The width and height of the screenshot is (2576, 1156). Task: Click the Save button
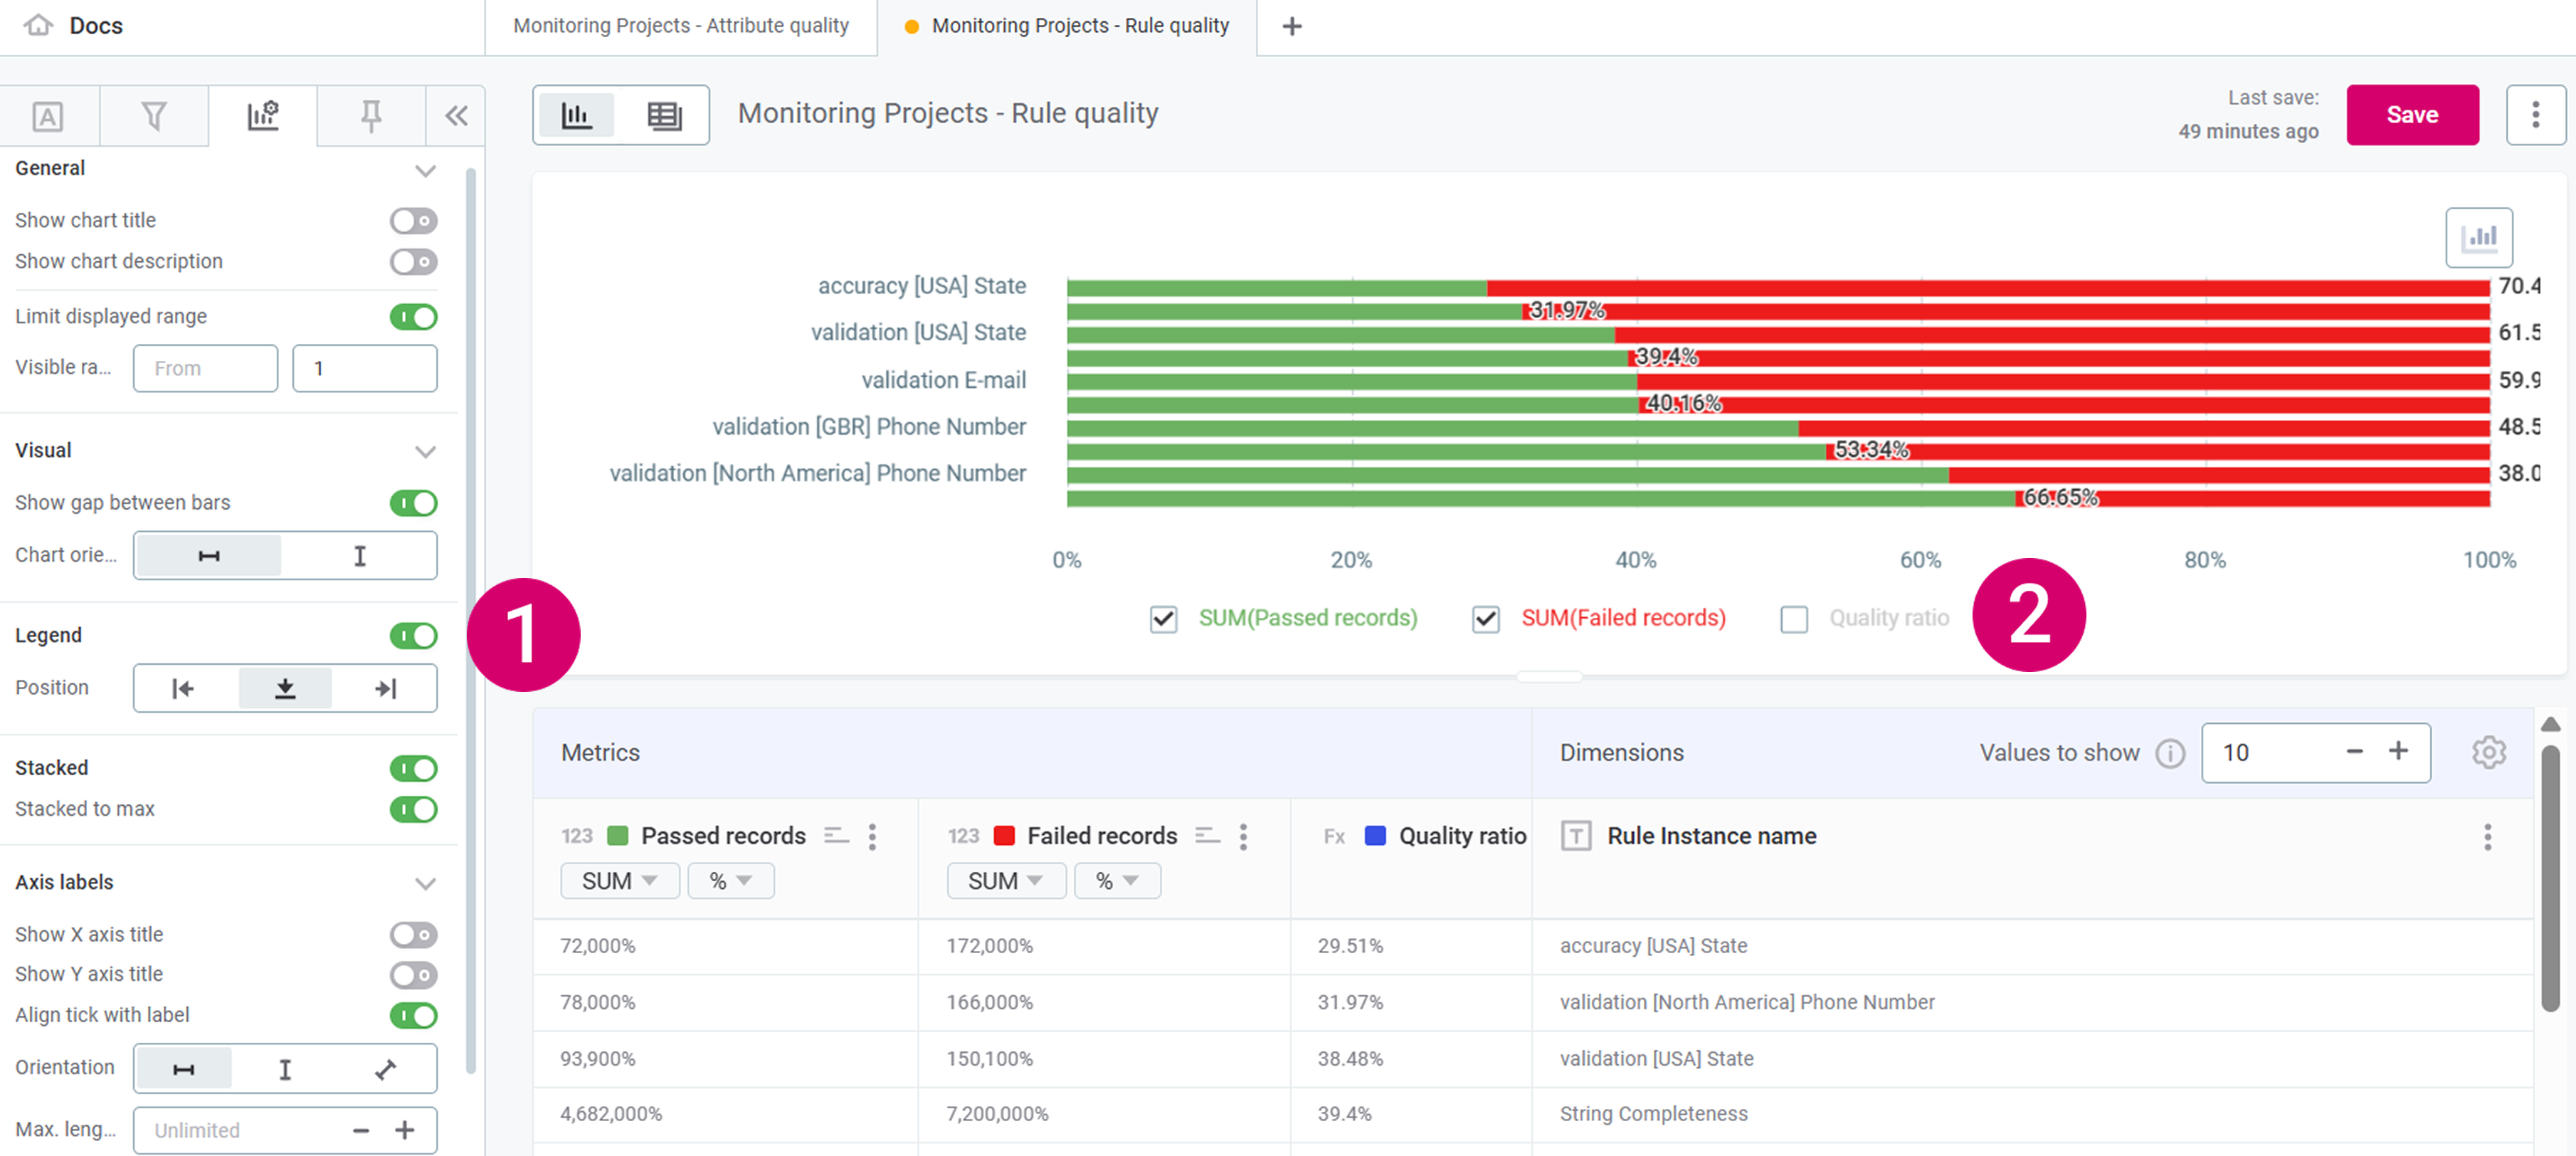2413,114
